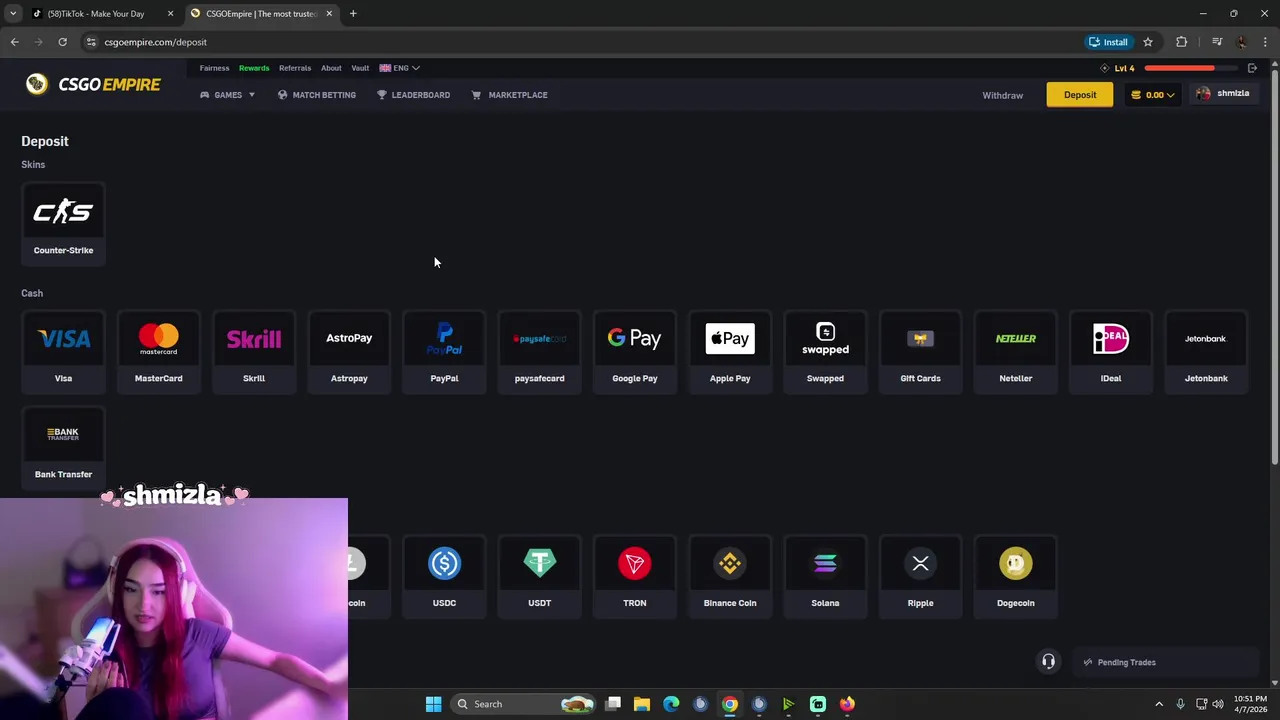Open Gift Cards deposit option
1280x720 pixels.
pyautogui.click(x=920, y=351)
